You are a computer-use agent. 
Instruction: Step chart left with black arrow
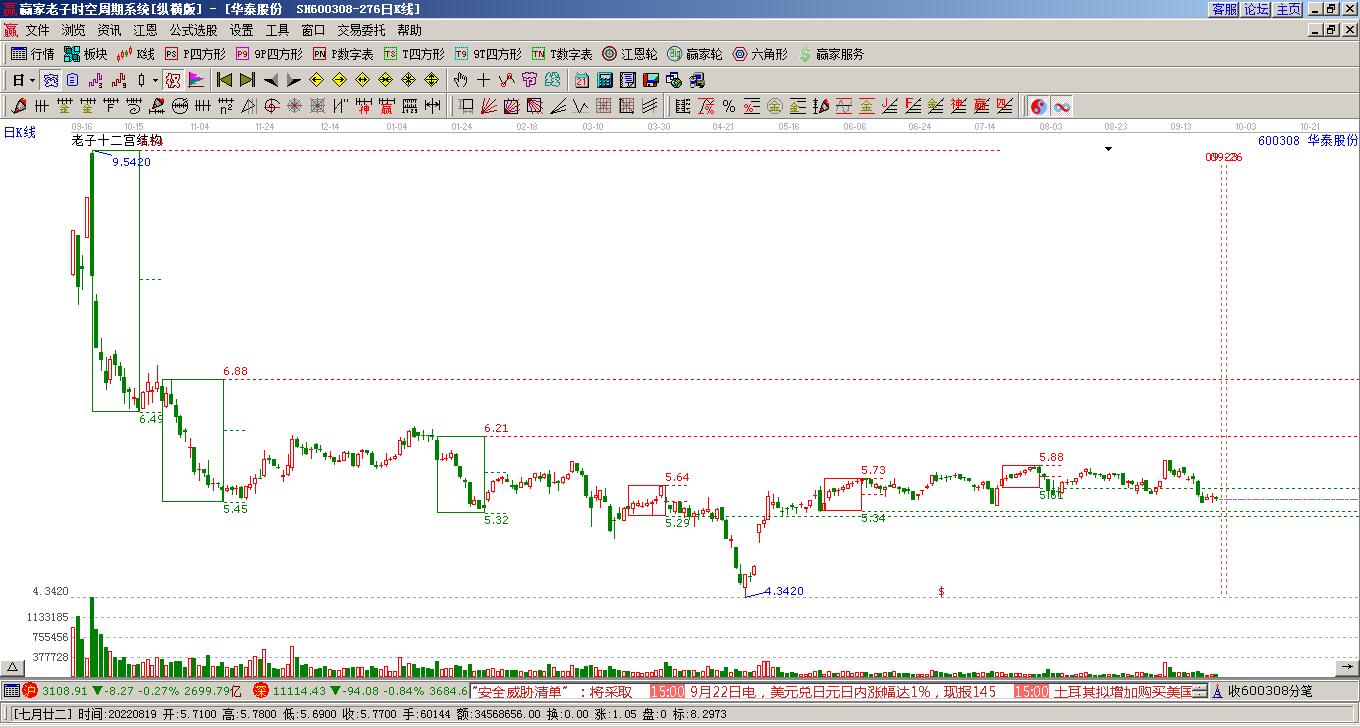click(271, 80)
